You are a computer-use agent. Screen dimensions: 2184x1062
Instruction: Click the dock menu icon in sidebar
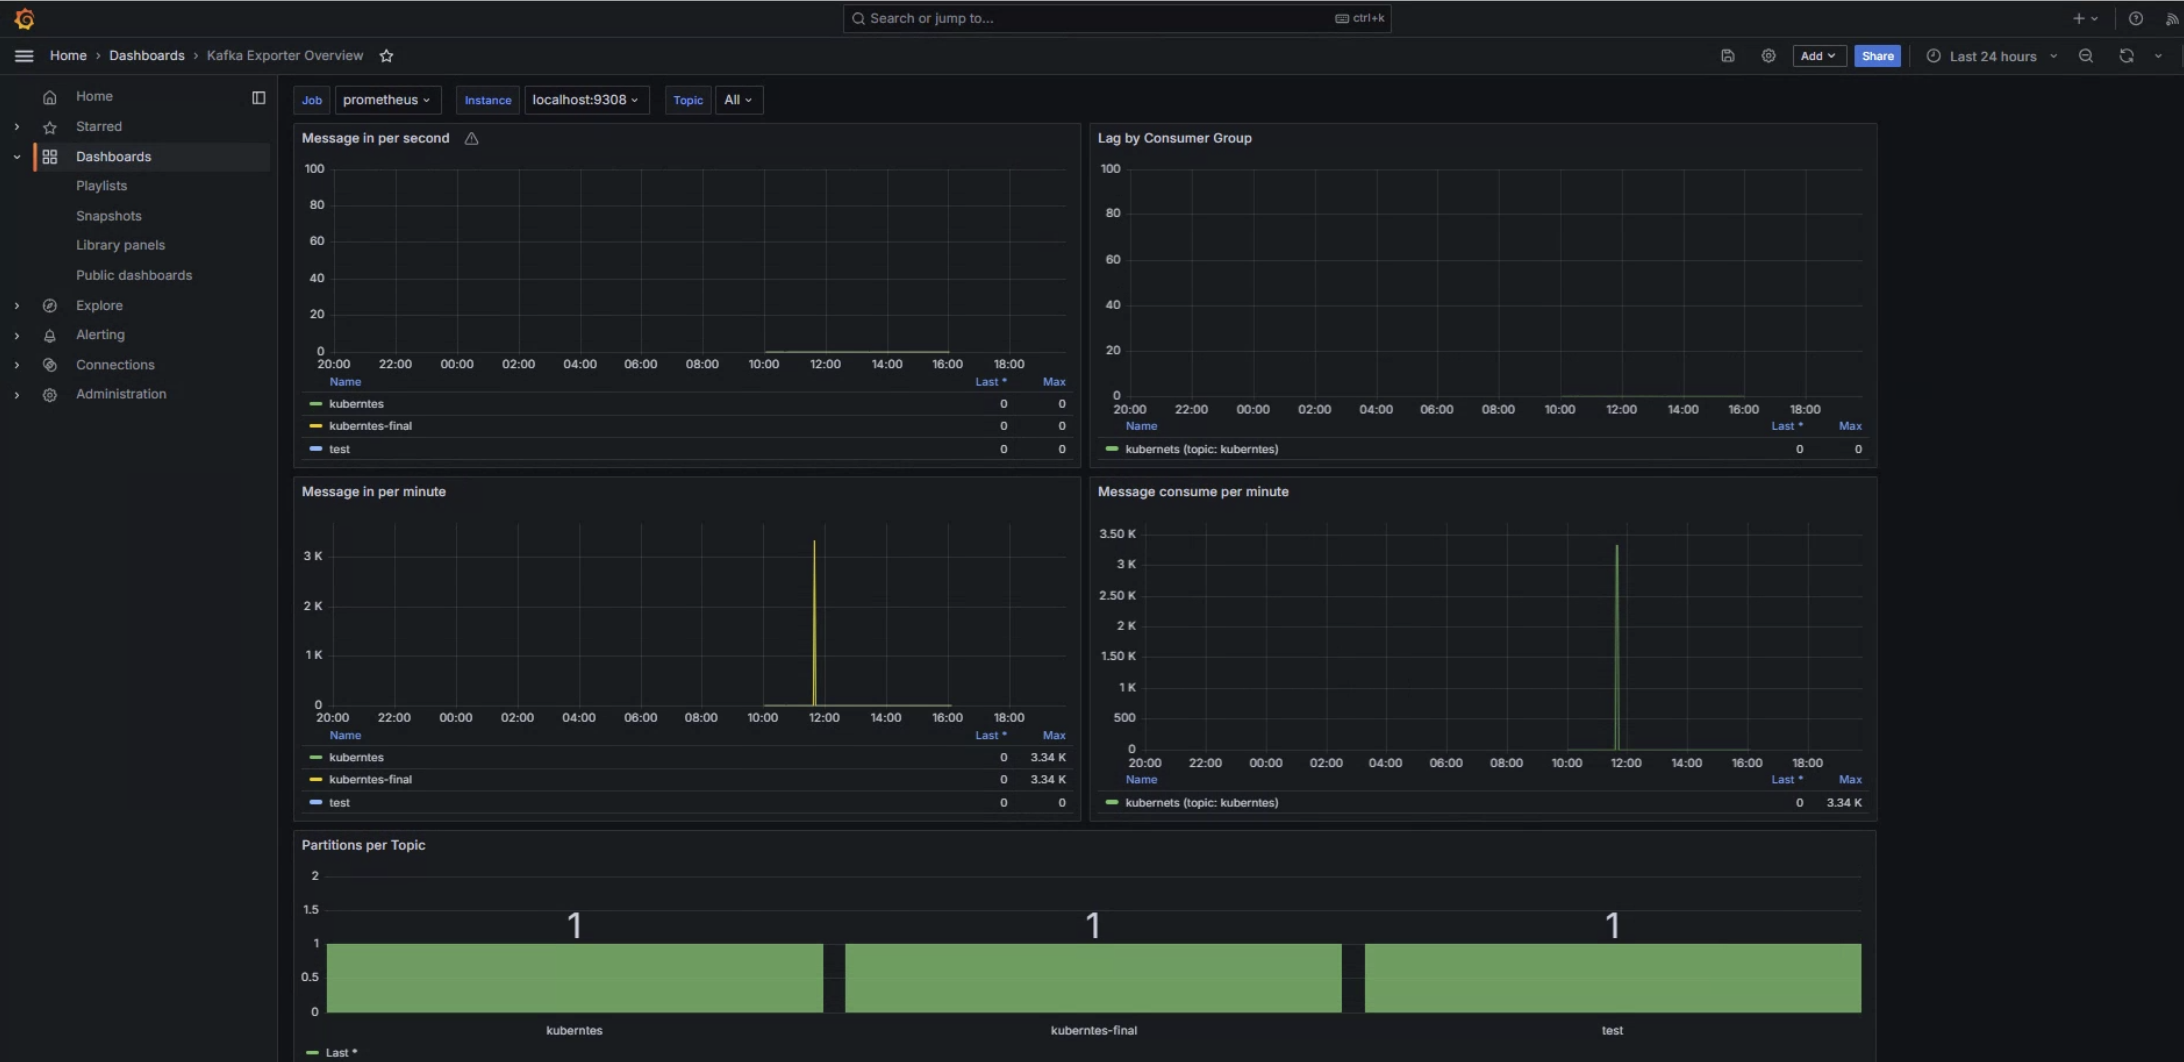[258, 97]
